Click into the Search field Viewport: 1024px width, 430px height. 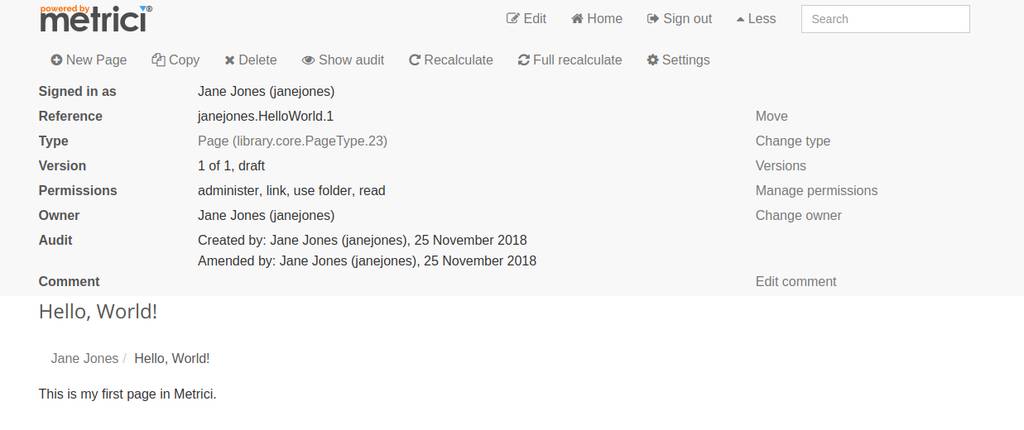885,19
